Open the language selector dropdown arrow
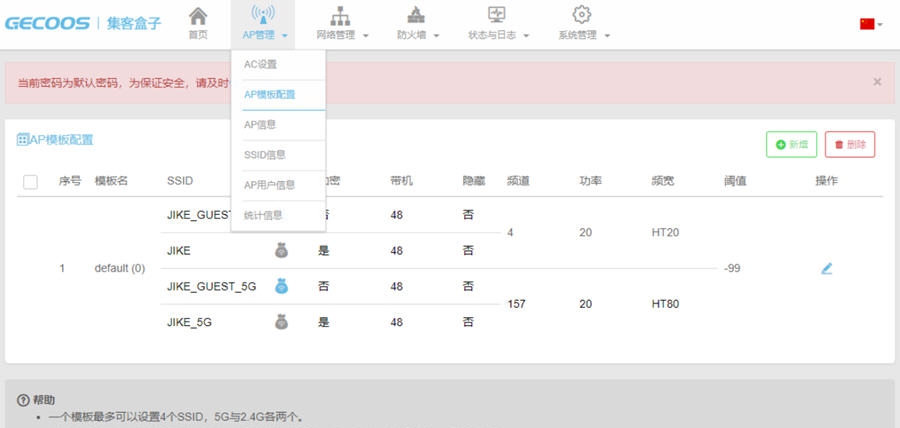The width and height of the screenshot is (900, 428). pos(880,25)
